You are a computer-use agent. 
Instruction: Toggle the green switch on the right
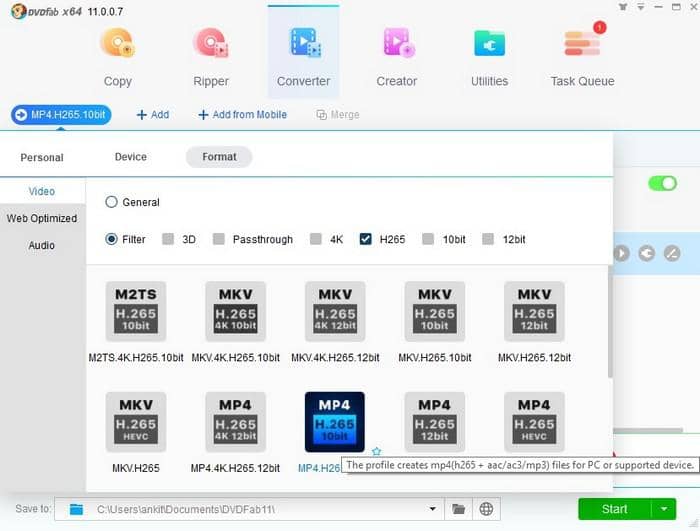[x=662, y=183]
